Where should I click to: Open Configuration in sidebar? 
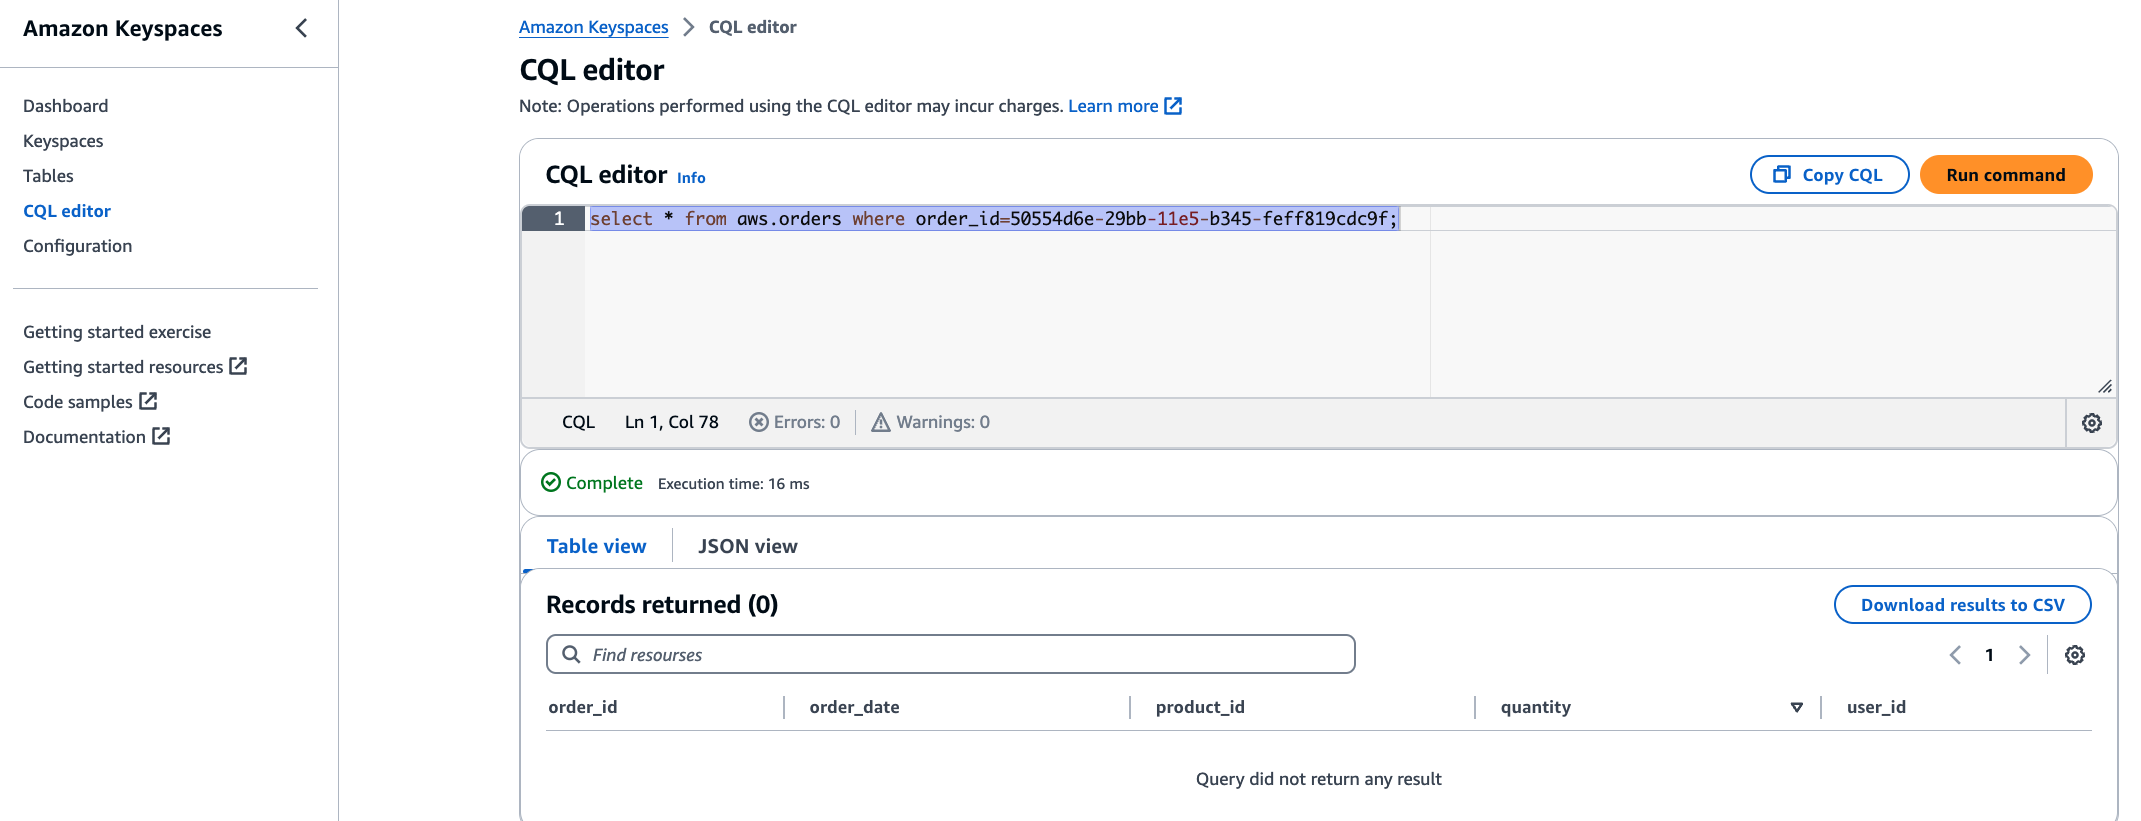(x=78, y=246)
